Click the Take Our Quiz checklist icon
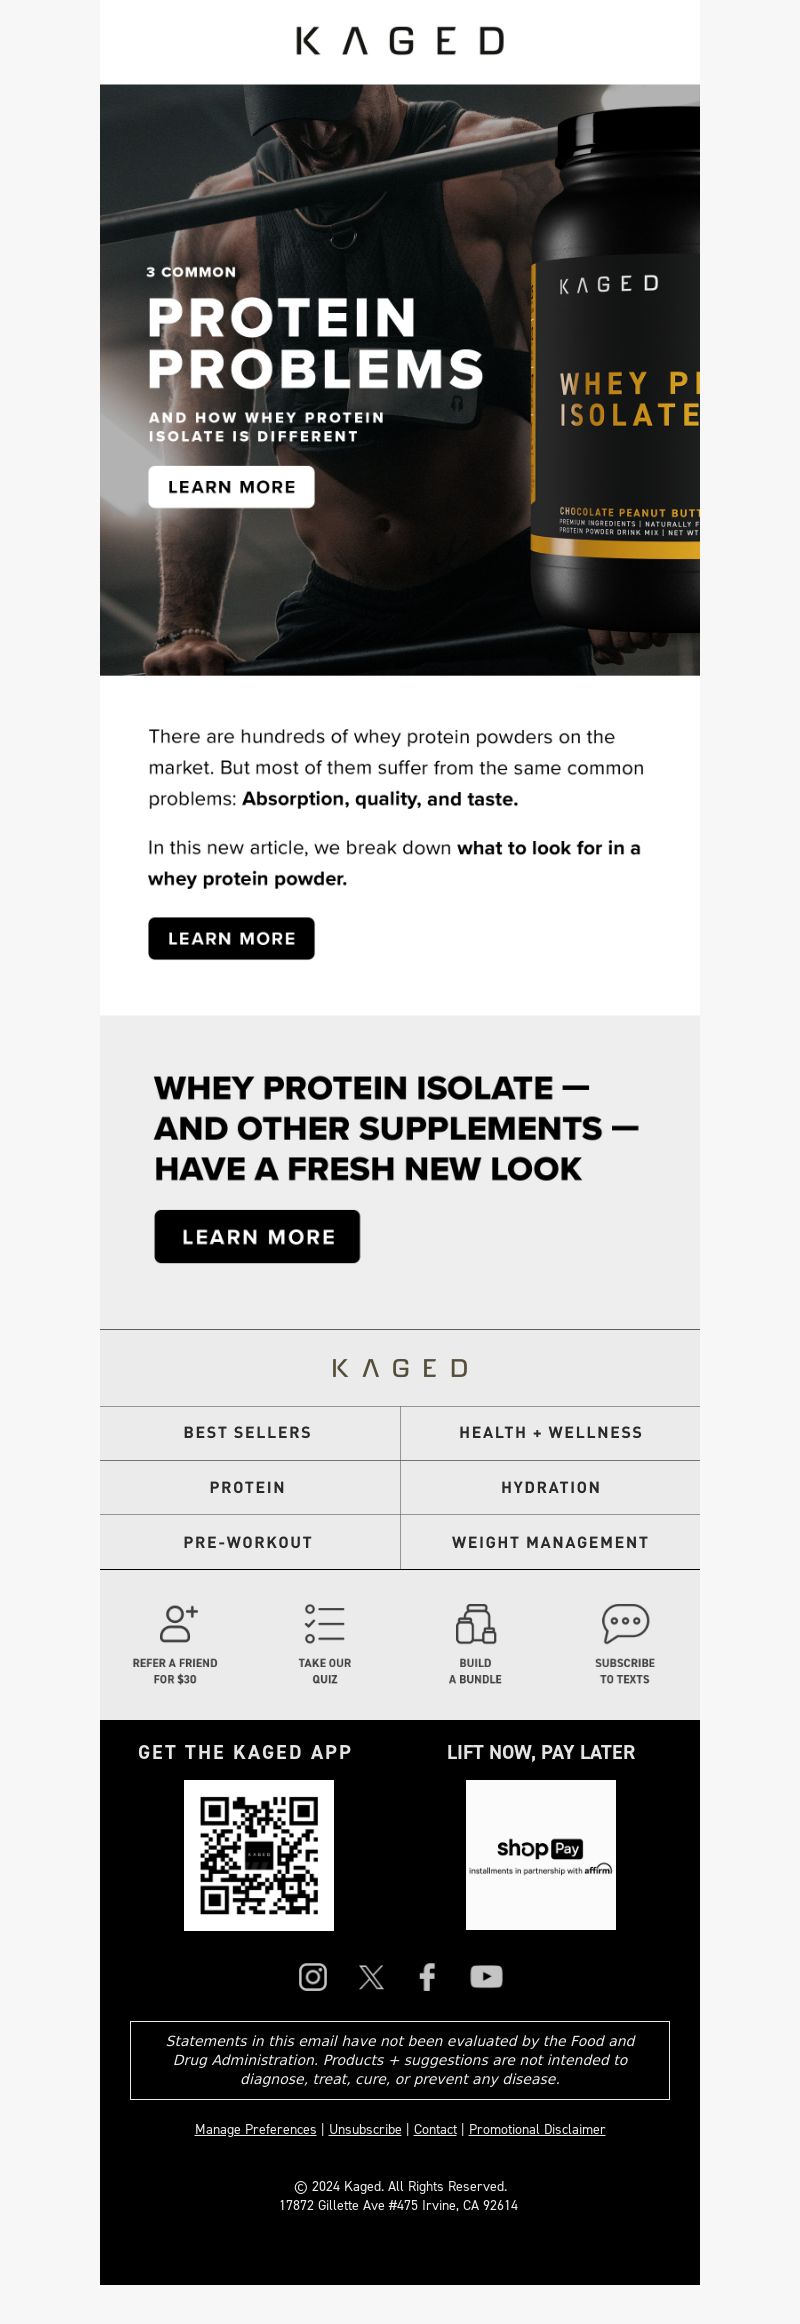 point(325,1624)
